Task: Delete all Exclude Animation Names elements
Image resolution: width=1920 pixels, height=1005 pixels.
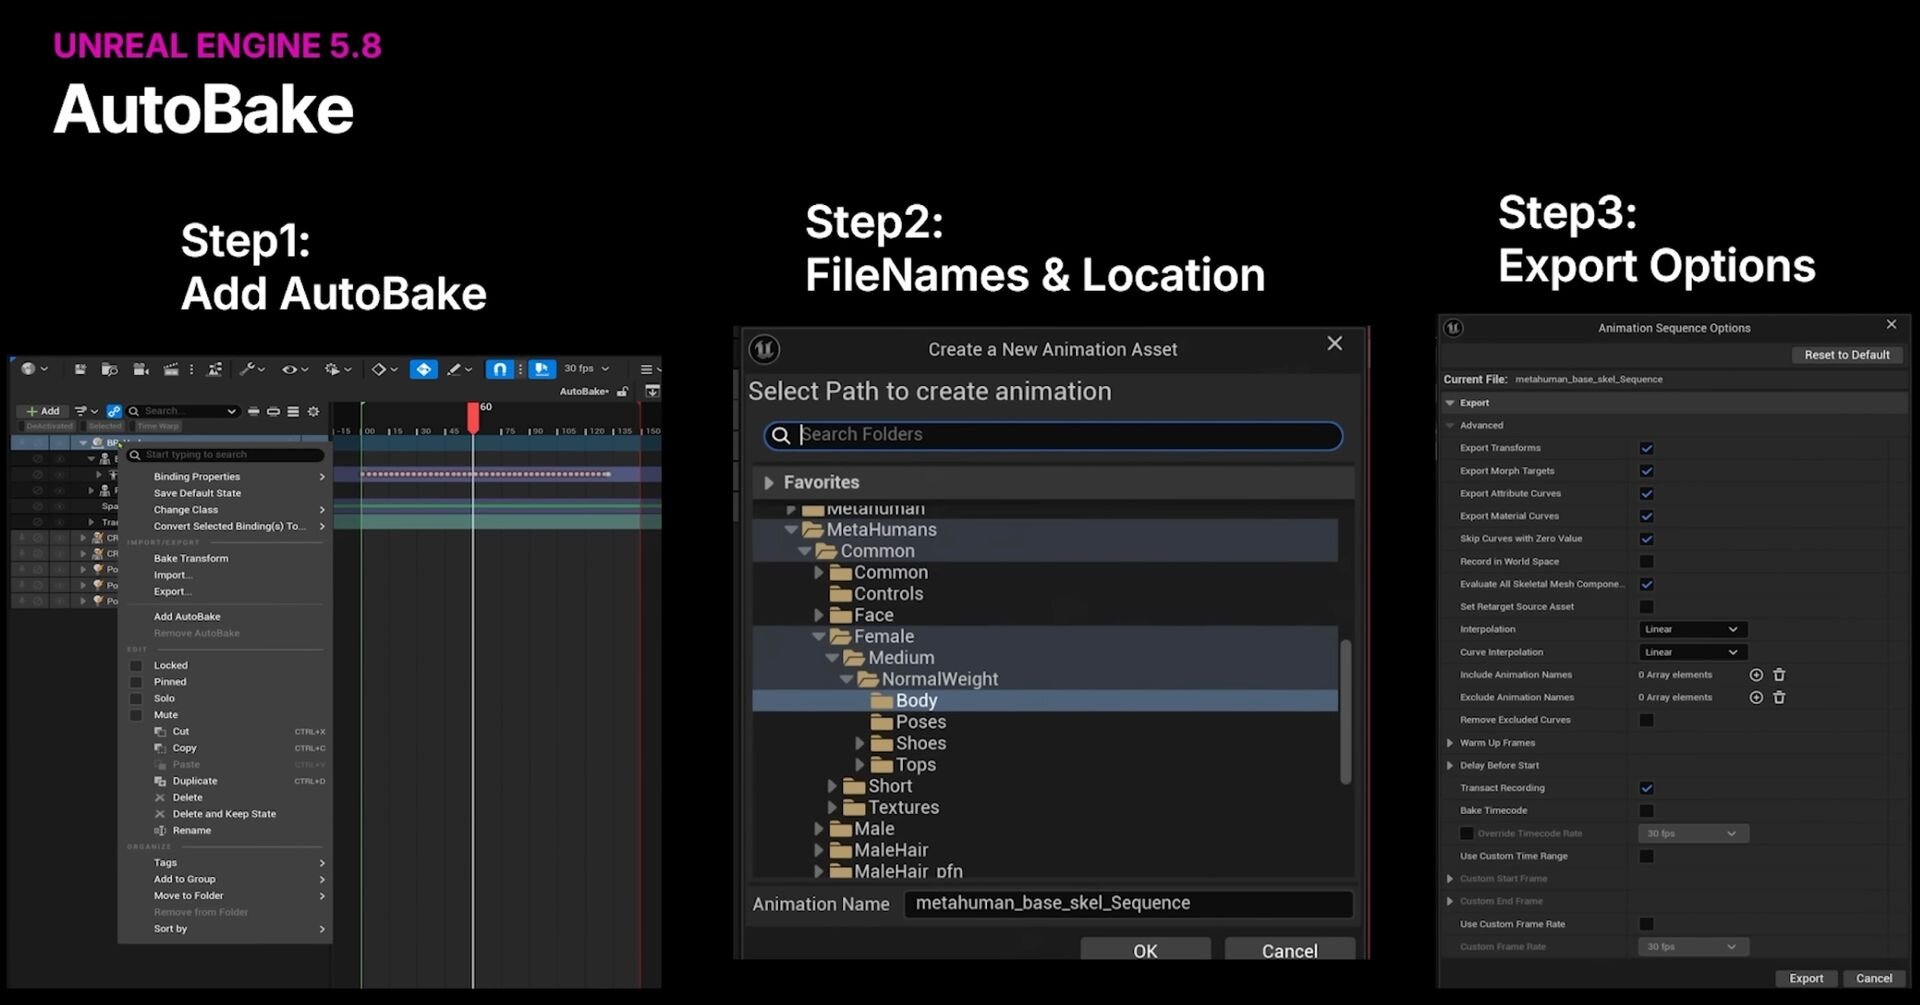Action: coord(1779,697)
